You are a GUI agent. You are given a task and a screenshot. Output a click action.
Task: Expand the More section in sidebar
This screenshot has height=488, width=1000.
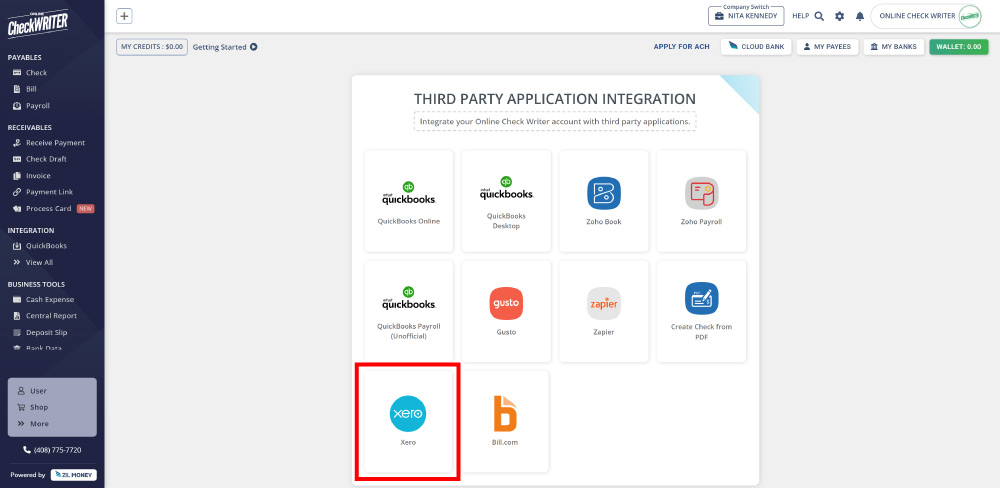(x=39, y=424)
